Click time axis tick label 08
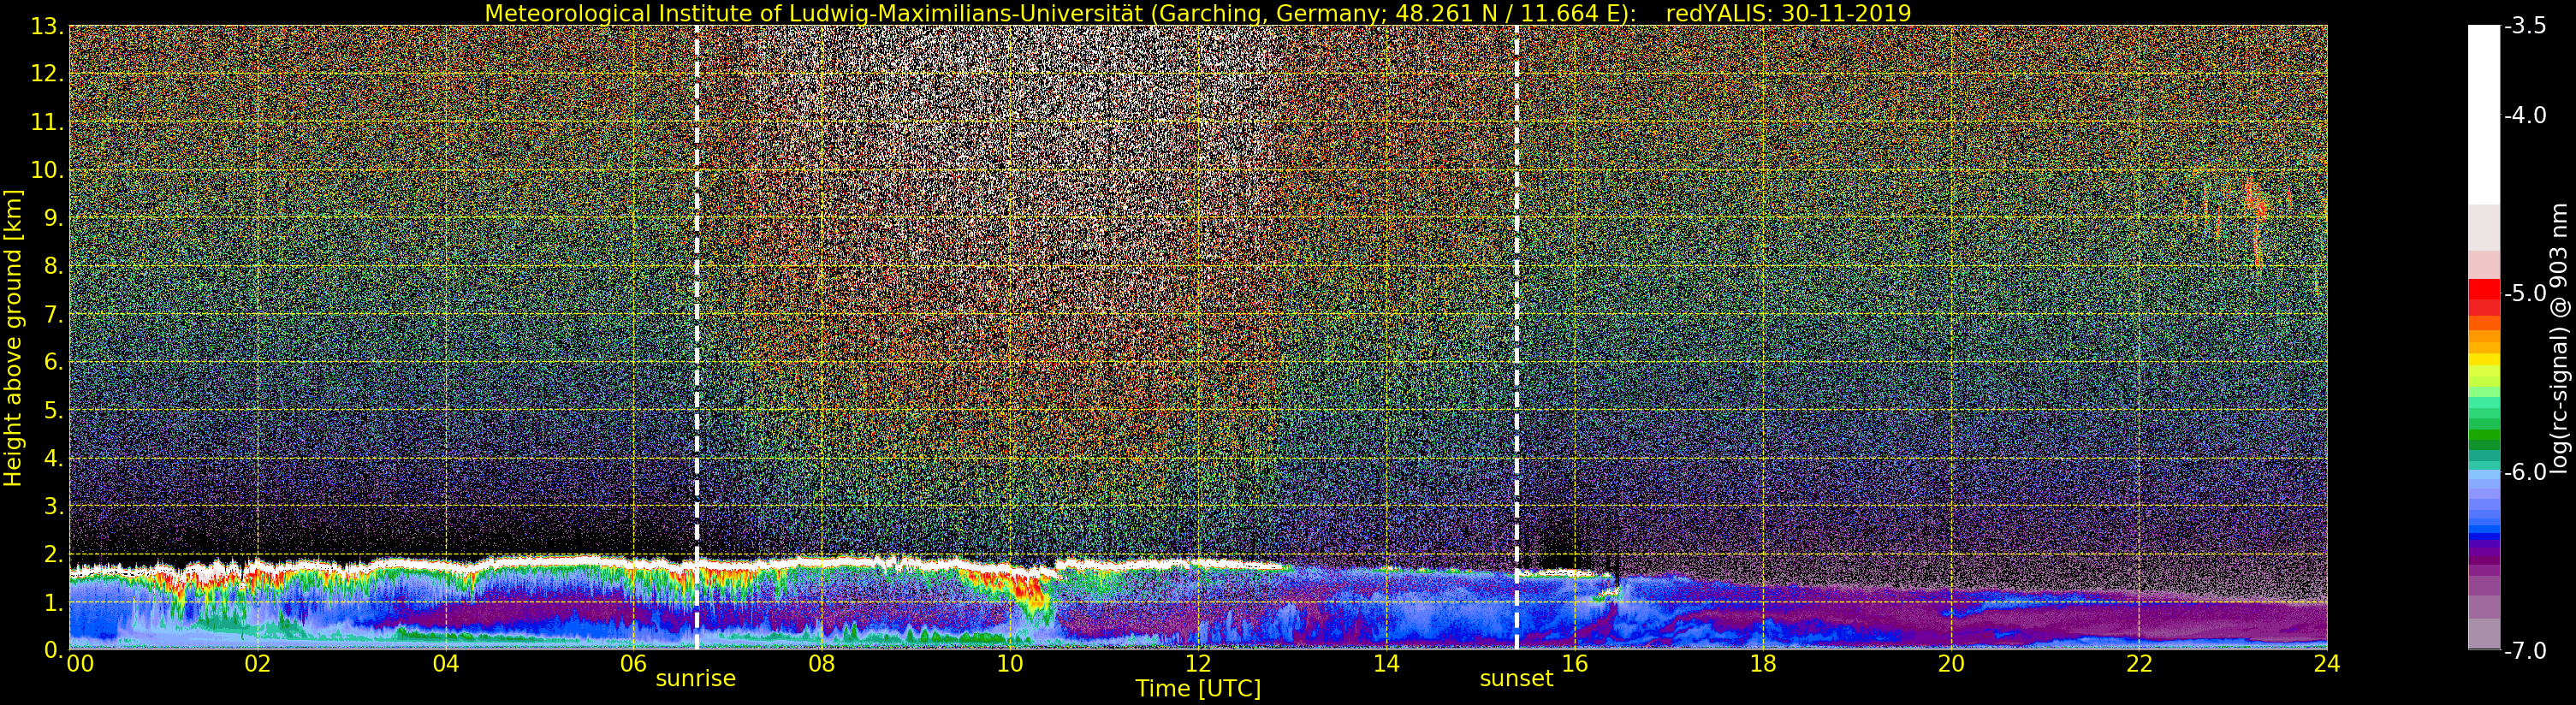Image resolution: width=2576 pixels, height=705 pixels. pos(822,664)
